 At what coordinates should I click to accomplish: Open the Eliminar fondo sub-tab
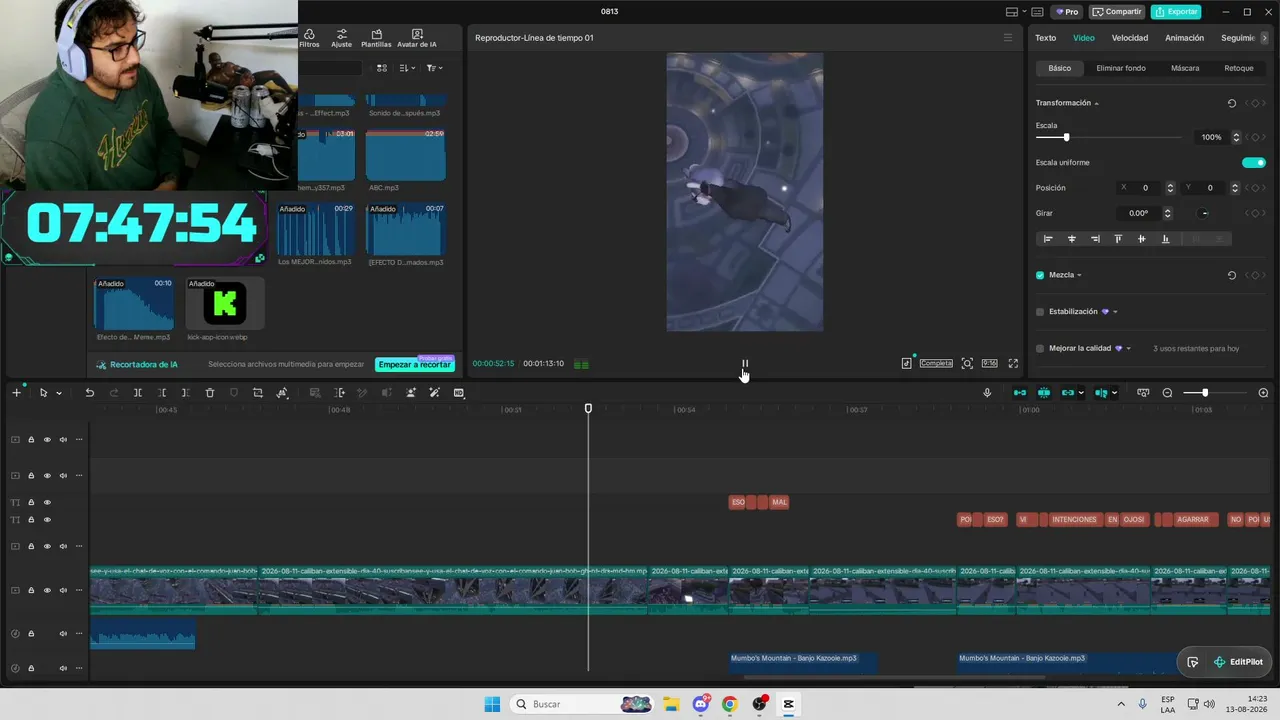click(x=1121, y=68)
